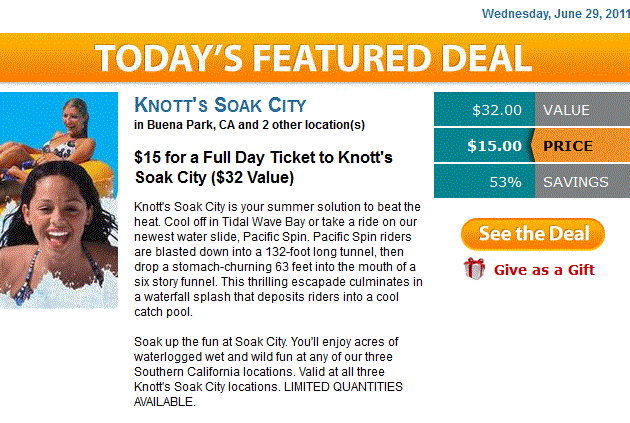Click the Buena Park locations subtitle
This screenshot has height=423, width=630.
pyautogui.click(x=250, y=125)
